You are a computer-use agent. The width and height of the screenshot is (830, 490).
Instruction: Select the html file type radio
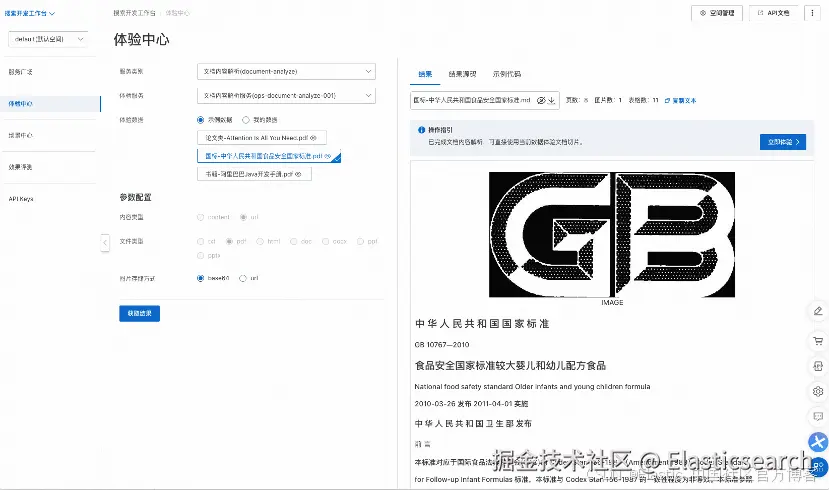(x=260, y=241)
